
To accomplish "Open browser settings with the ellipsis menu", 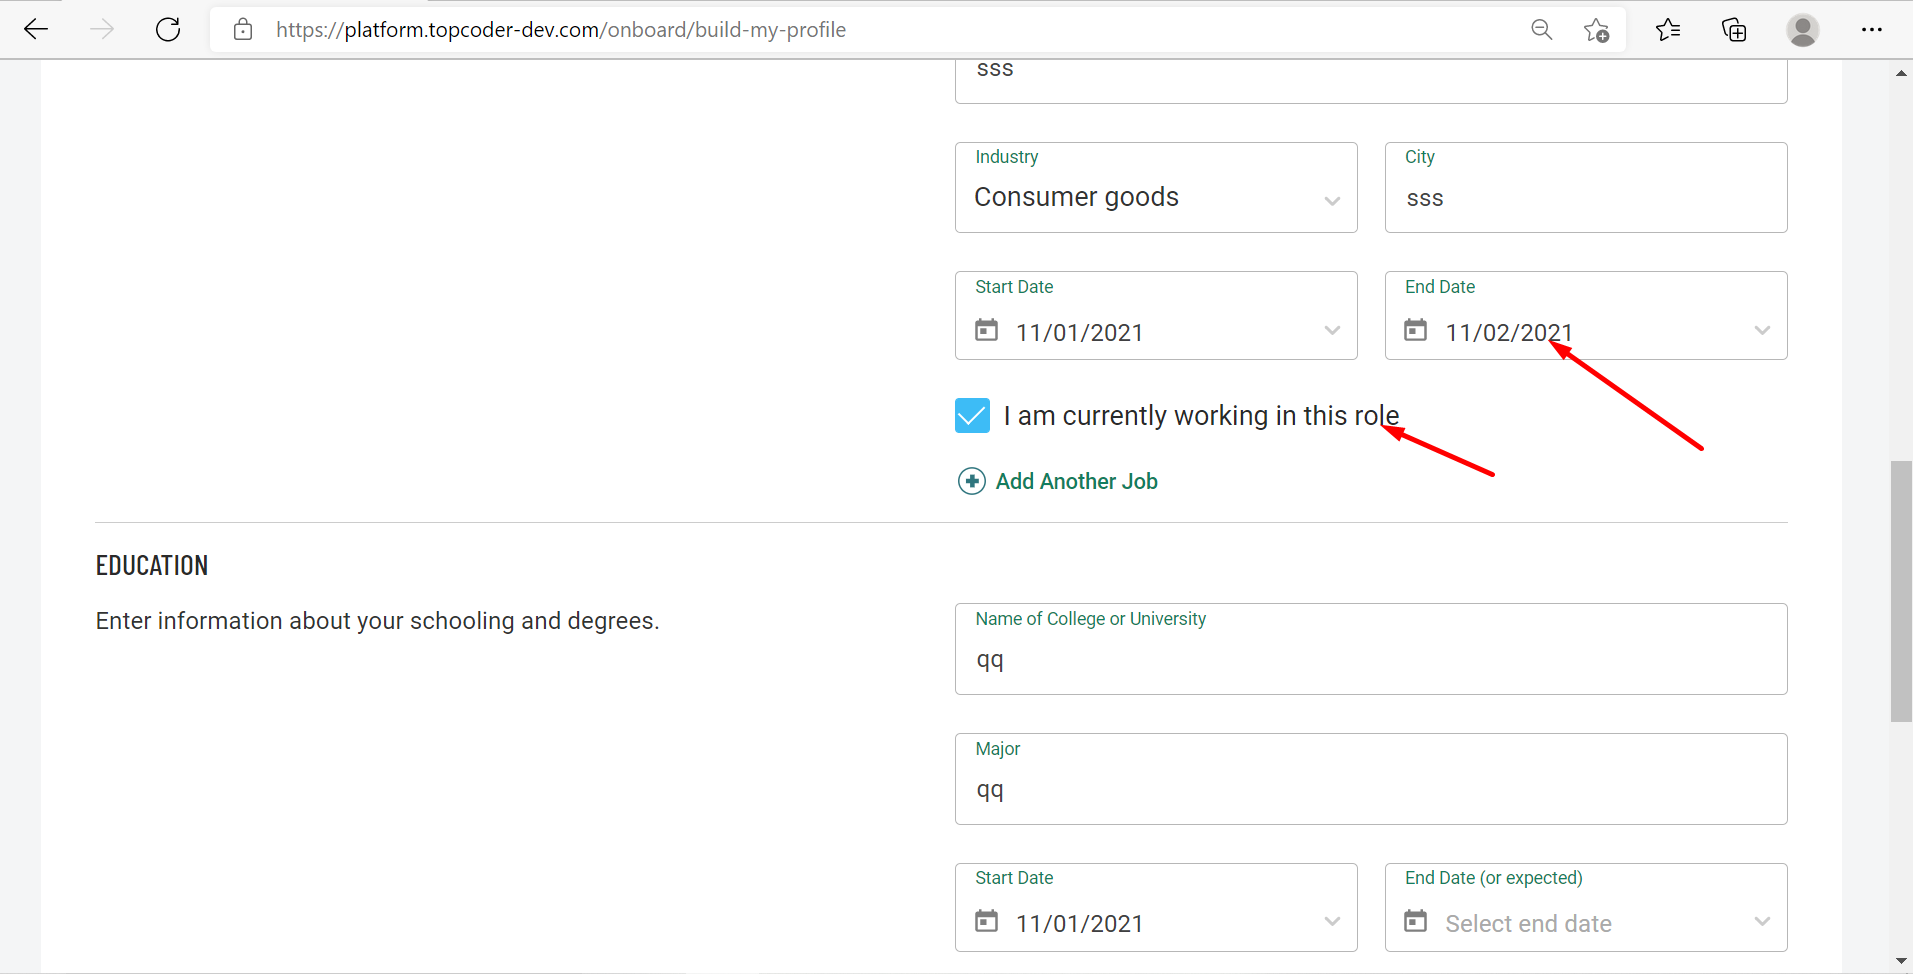I will point(1873,29).
